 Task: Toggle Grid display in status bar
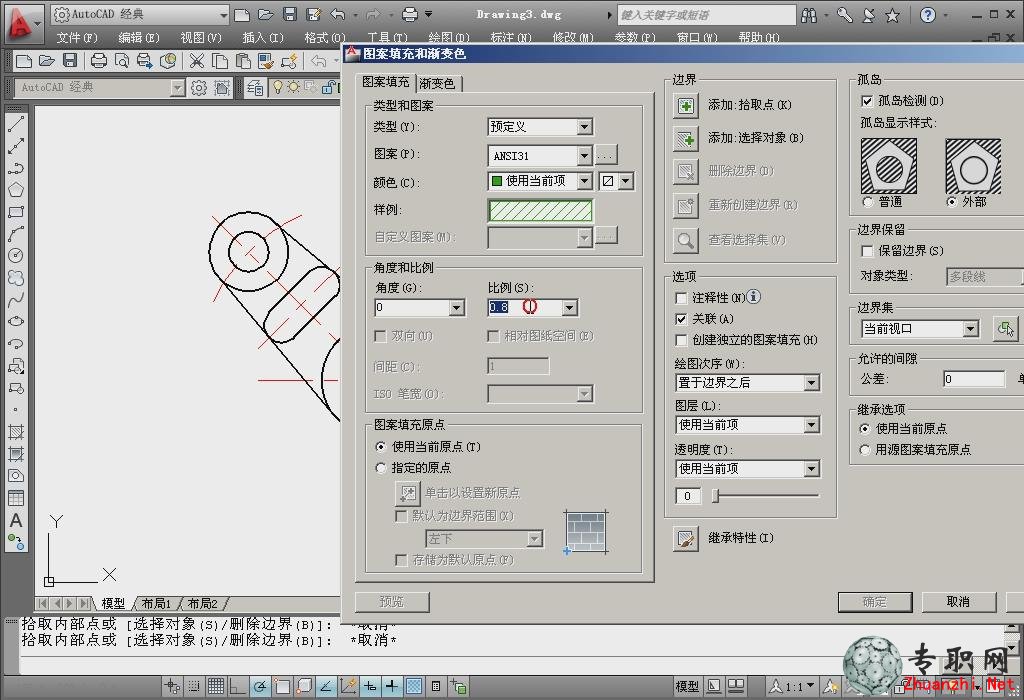click(x=216, y=686)
